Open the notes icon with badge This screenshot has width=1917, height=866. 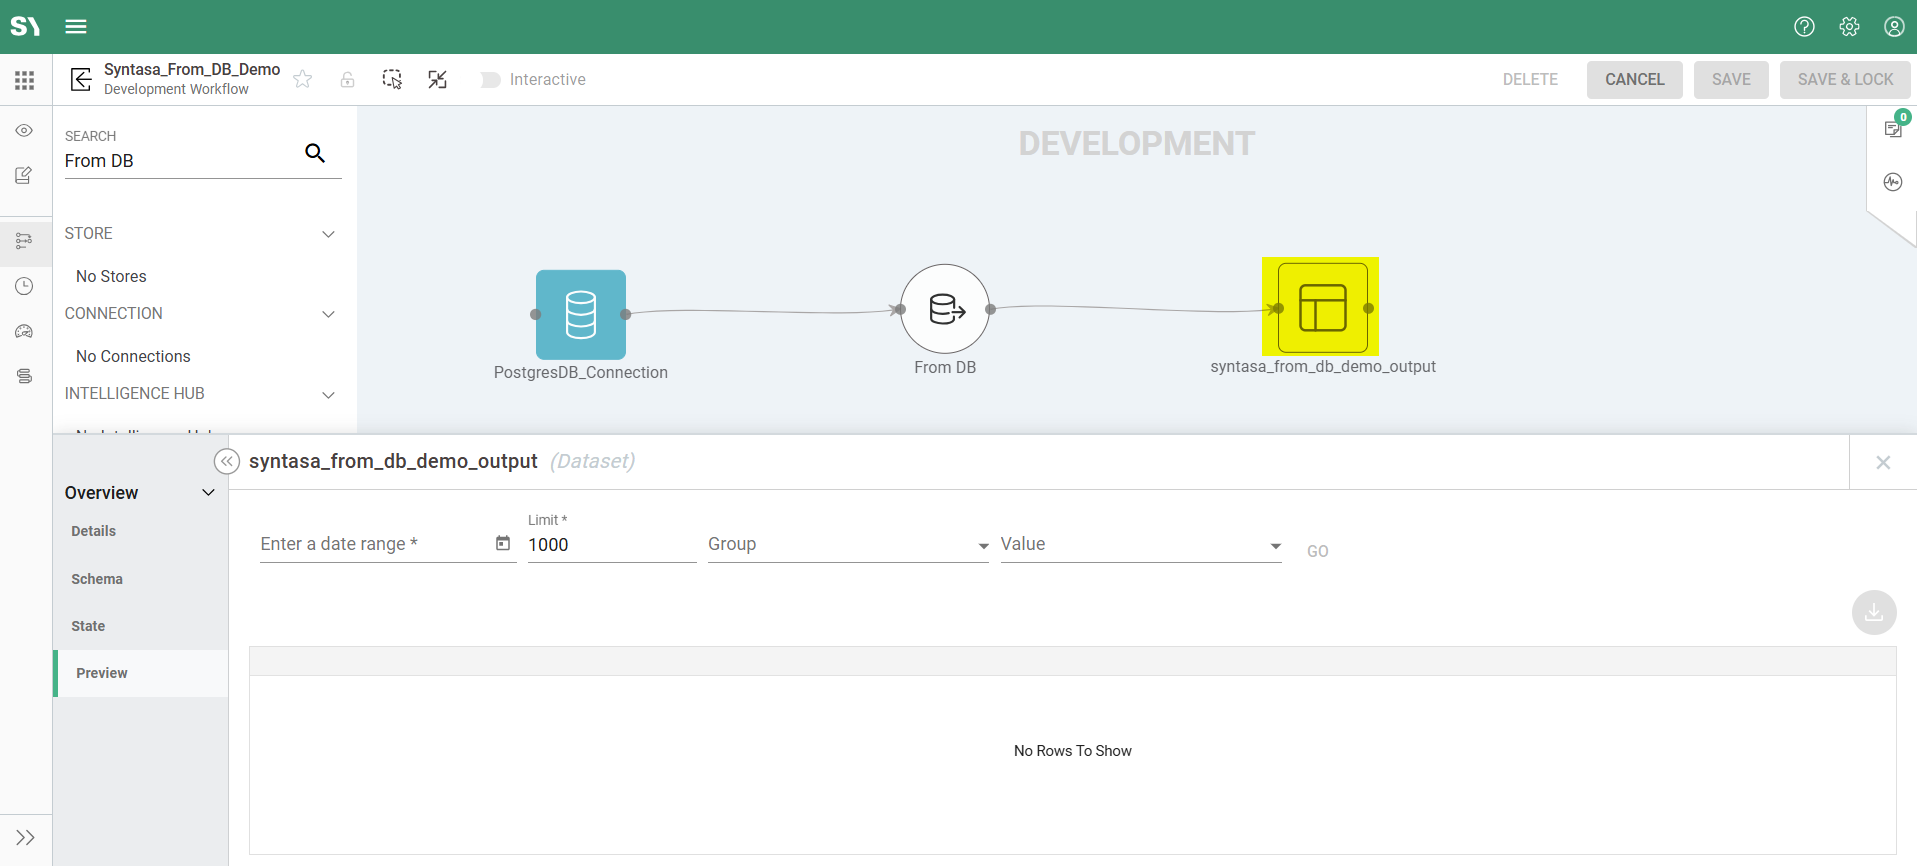1893,128
